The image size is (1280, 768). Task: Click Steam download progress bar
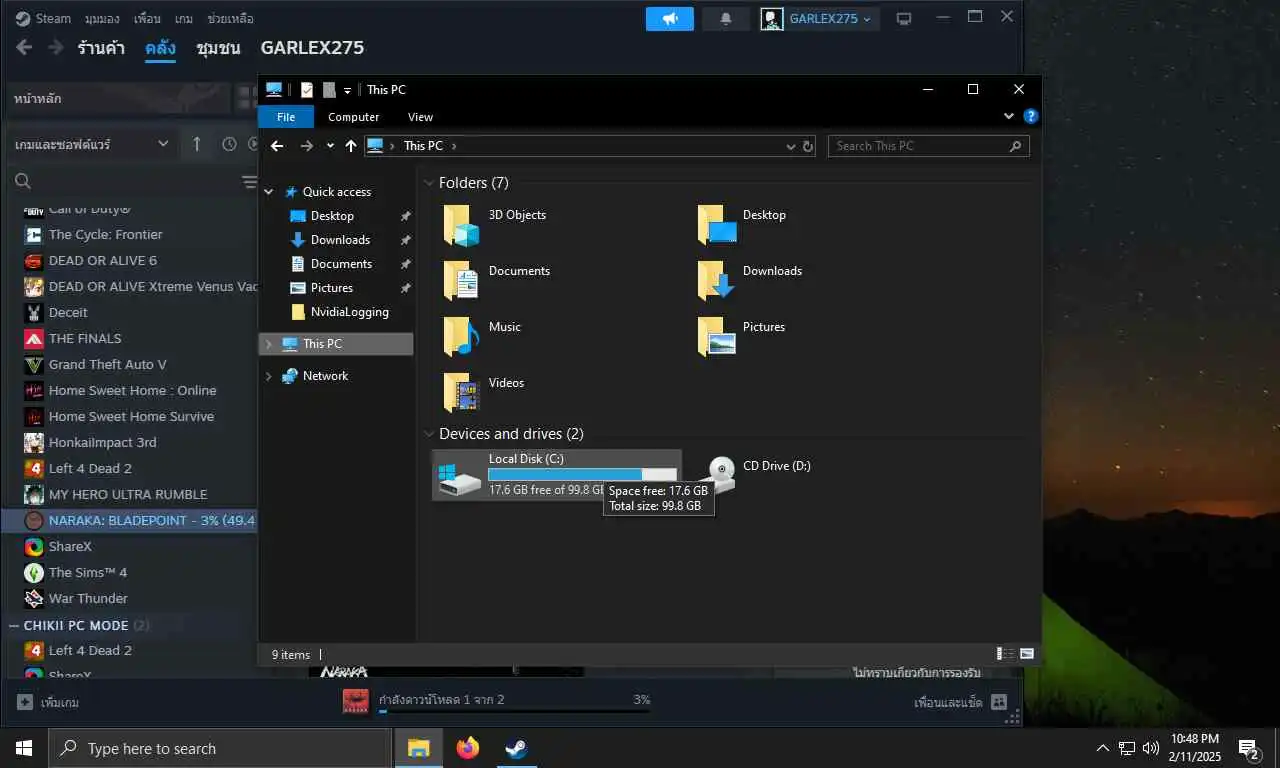[x=514, y=712]
